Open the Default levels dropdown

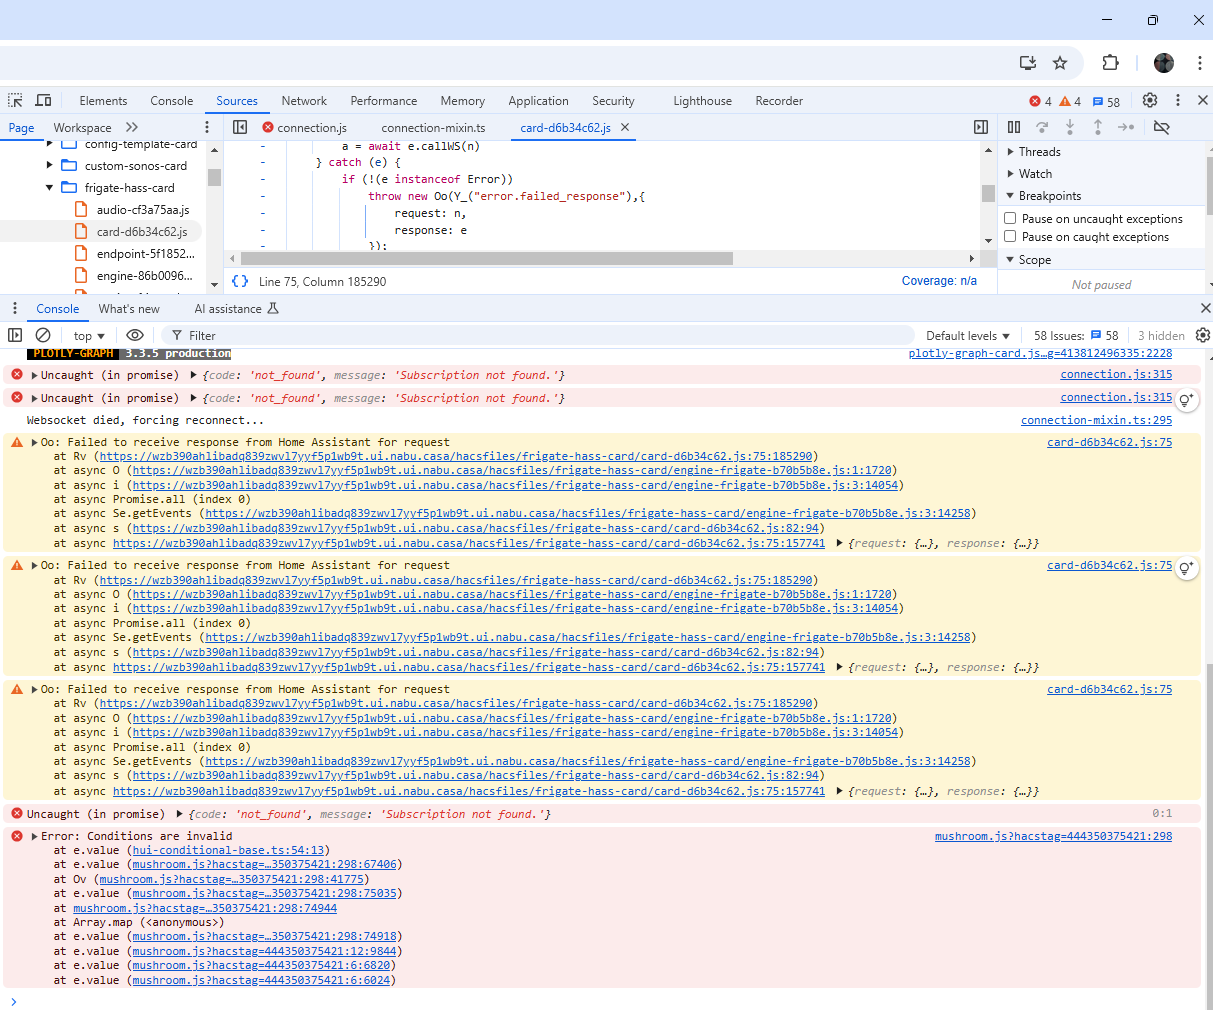tap(965, 335)
